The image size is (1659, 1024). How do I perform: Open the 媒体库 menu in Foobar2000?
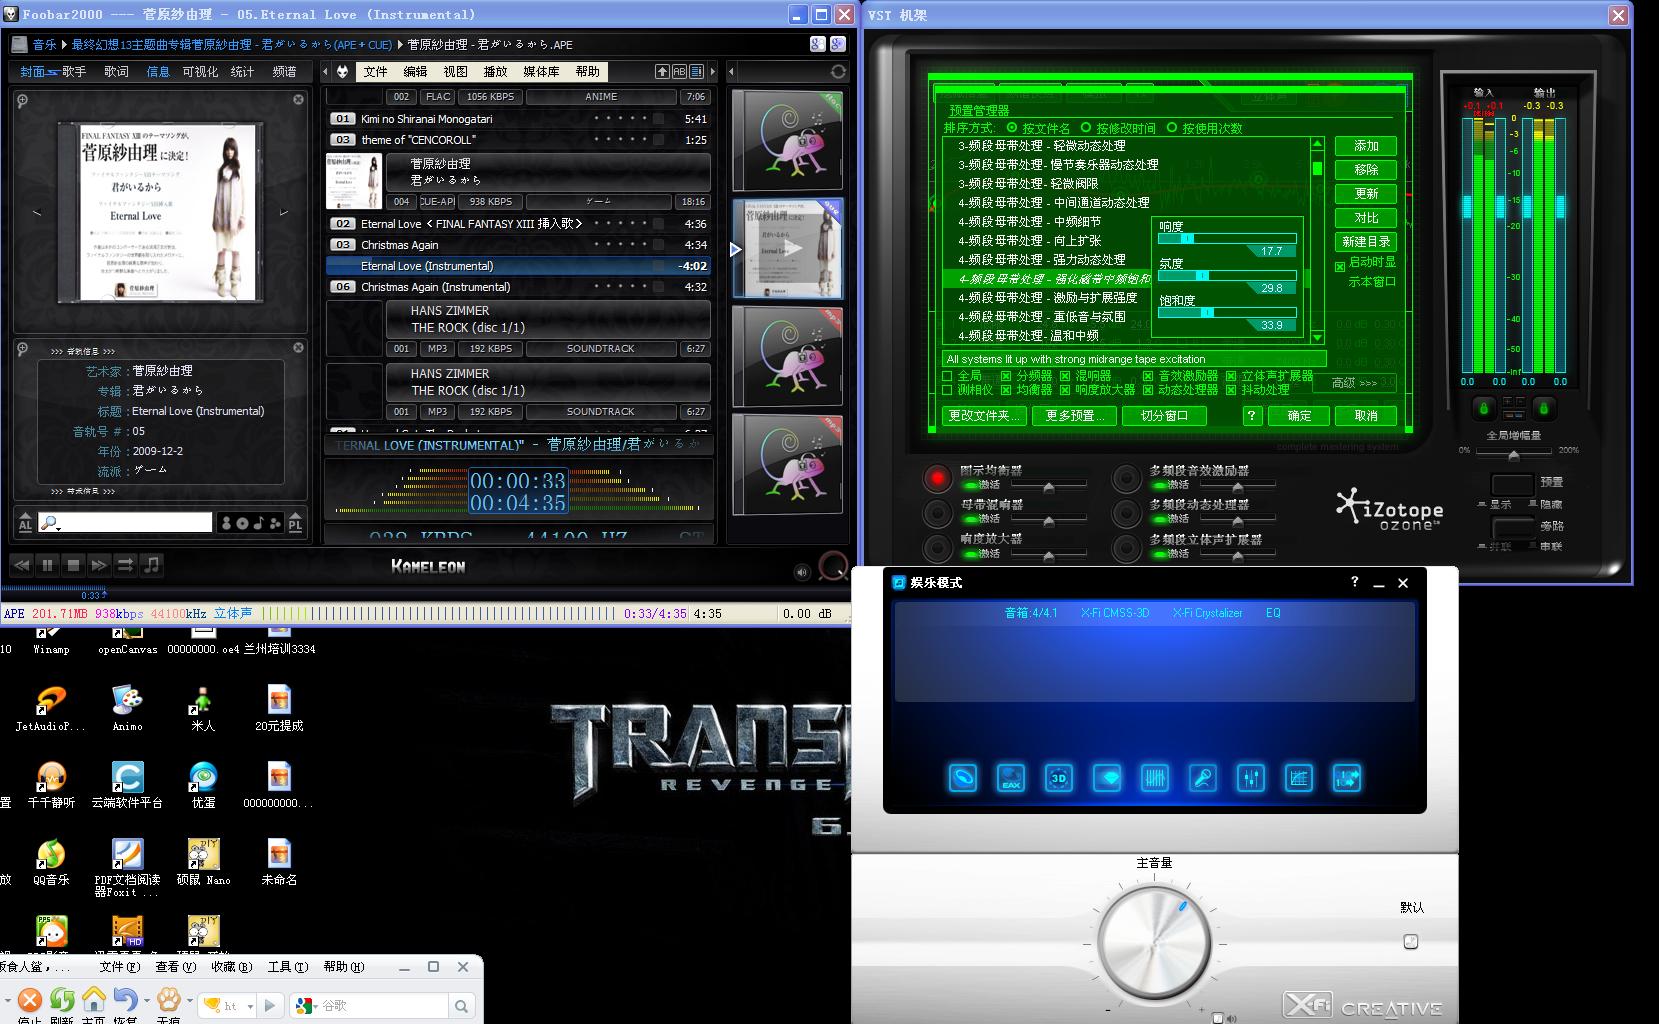point(541,71)
